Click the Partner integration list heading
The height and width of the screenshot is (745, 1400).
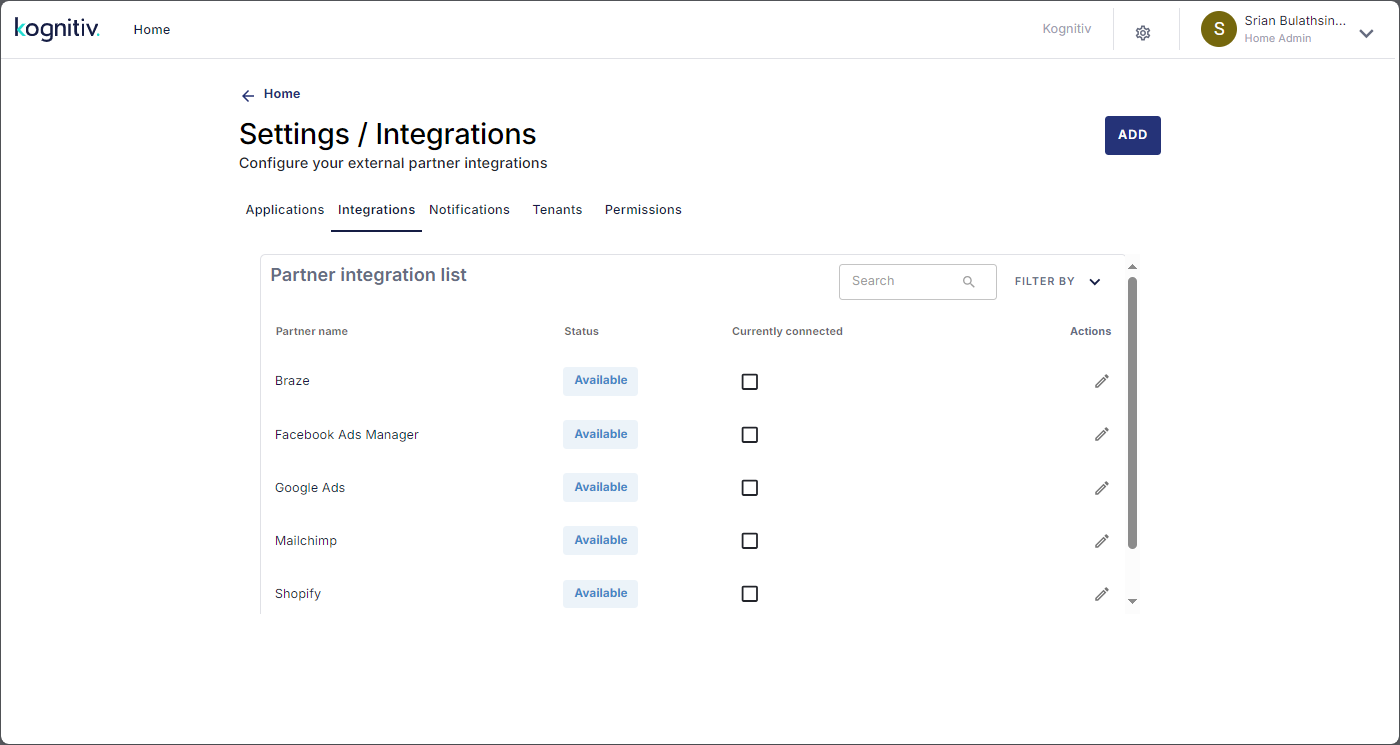[x=369, y=275]
